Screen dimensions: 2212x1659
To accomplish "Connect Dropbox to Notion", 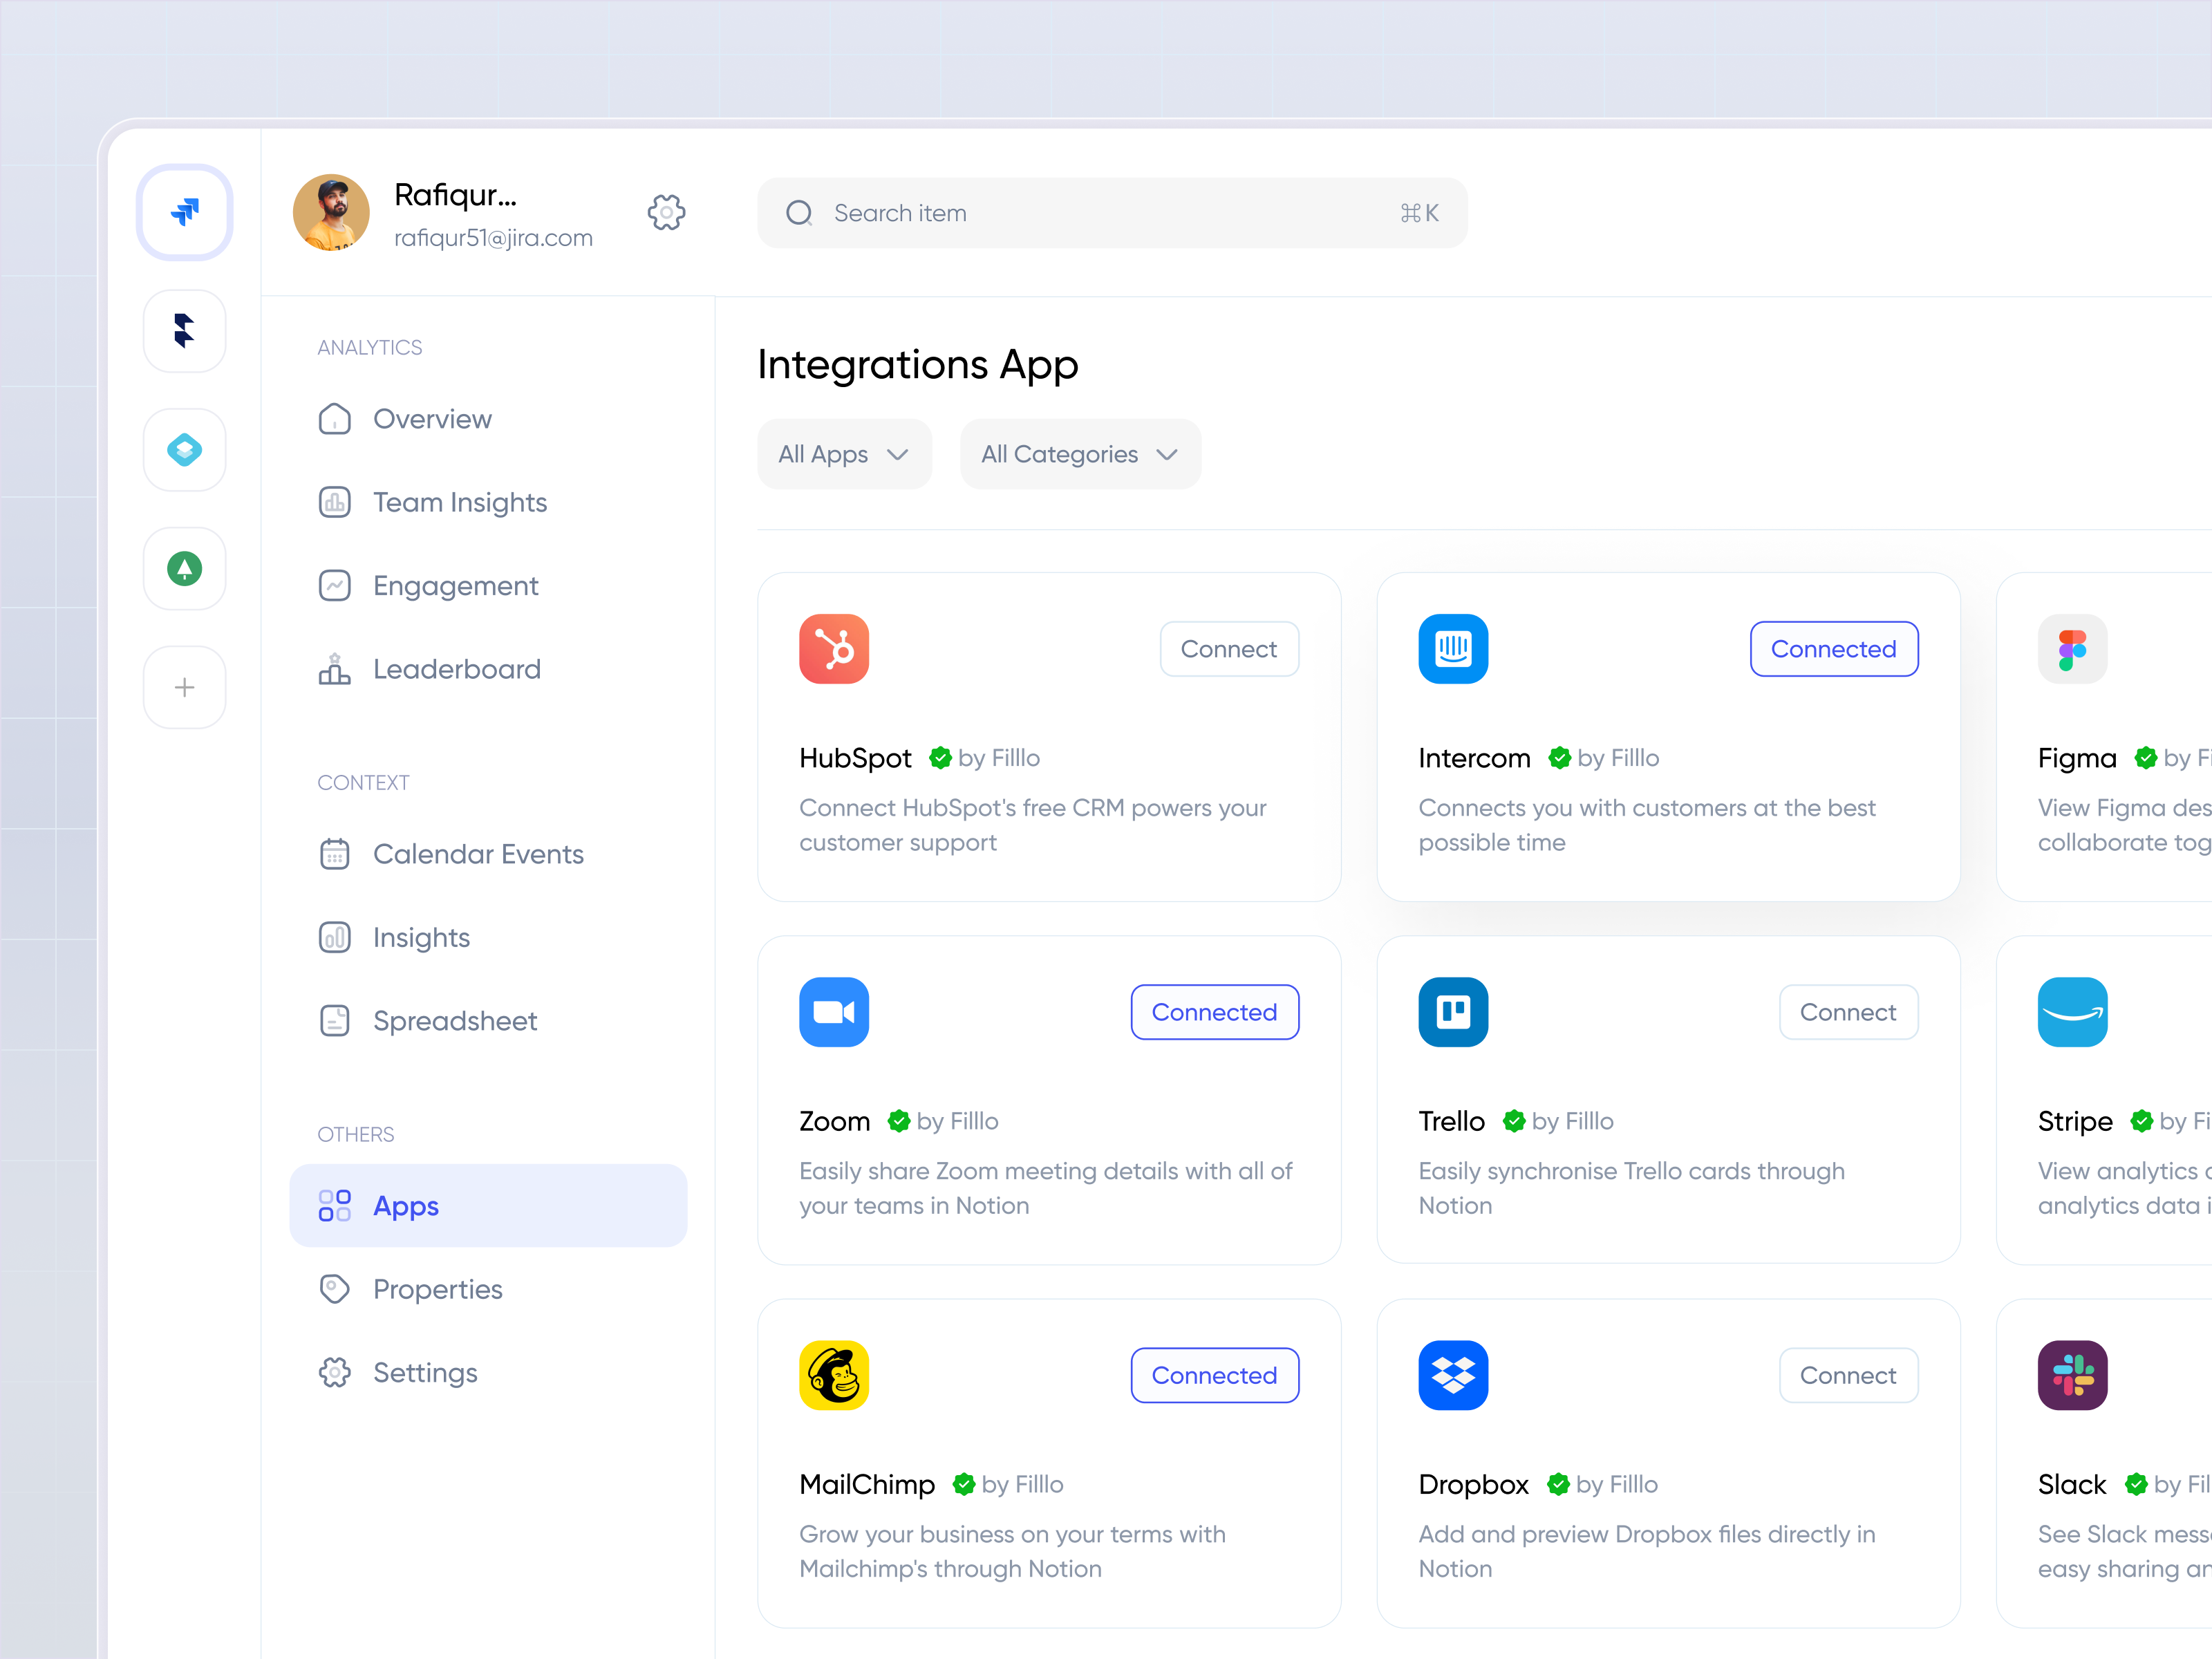I will point(1848,1375).
